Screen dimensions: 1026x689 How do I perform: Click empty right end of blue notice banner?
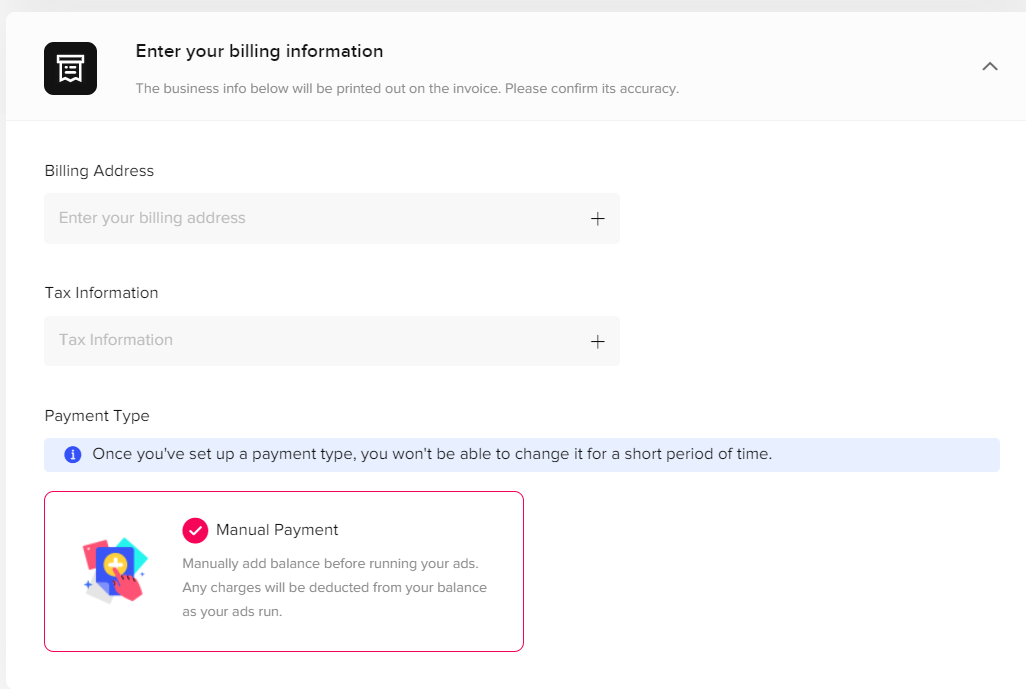(900, 455)
